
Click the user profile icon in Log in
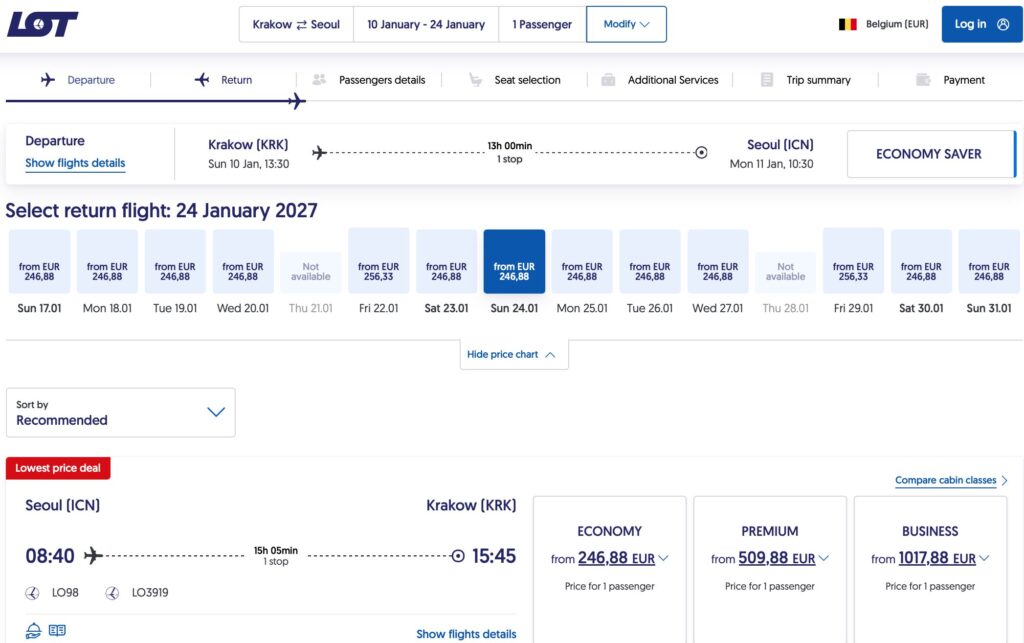(1003, 24)
